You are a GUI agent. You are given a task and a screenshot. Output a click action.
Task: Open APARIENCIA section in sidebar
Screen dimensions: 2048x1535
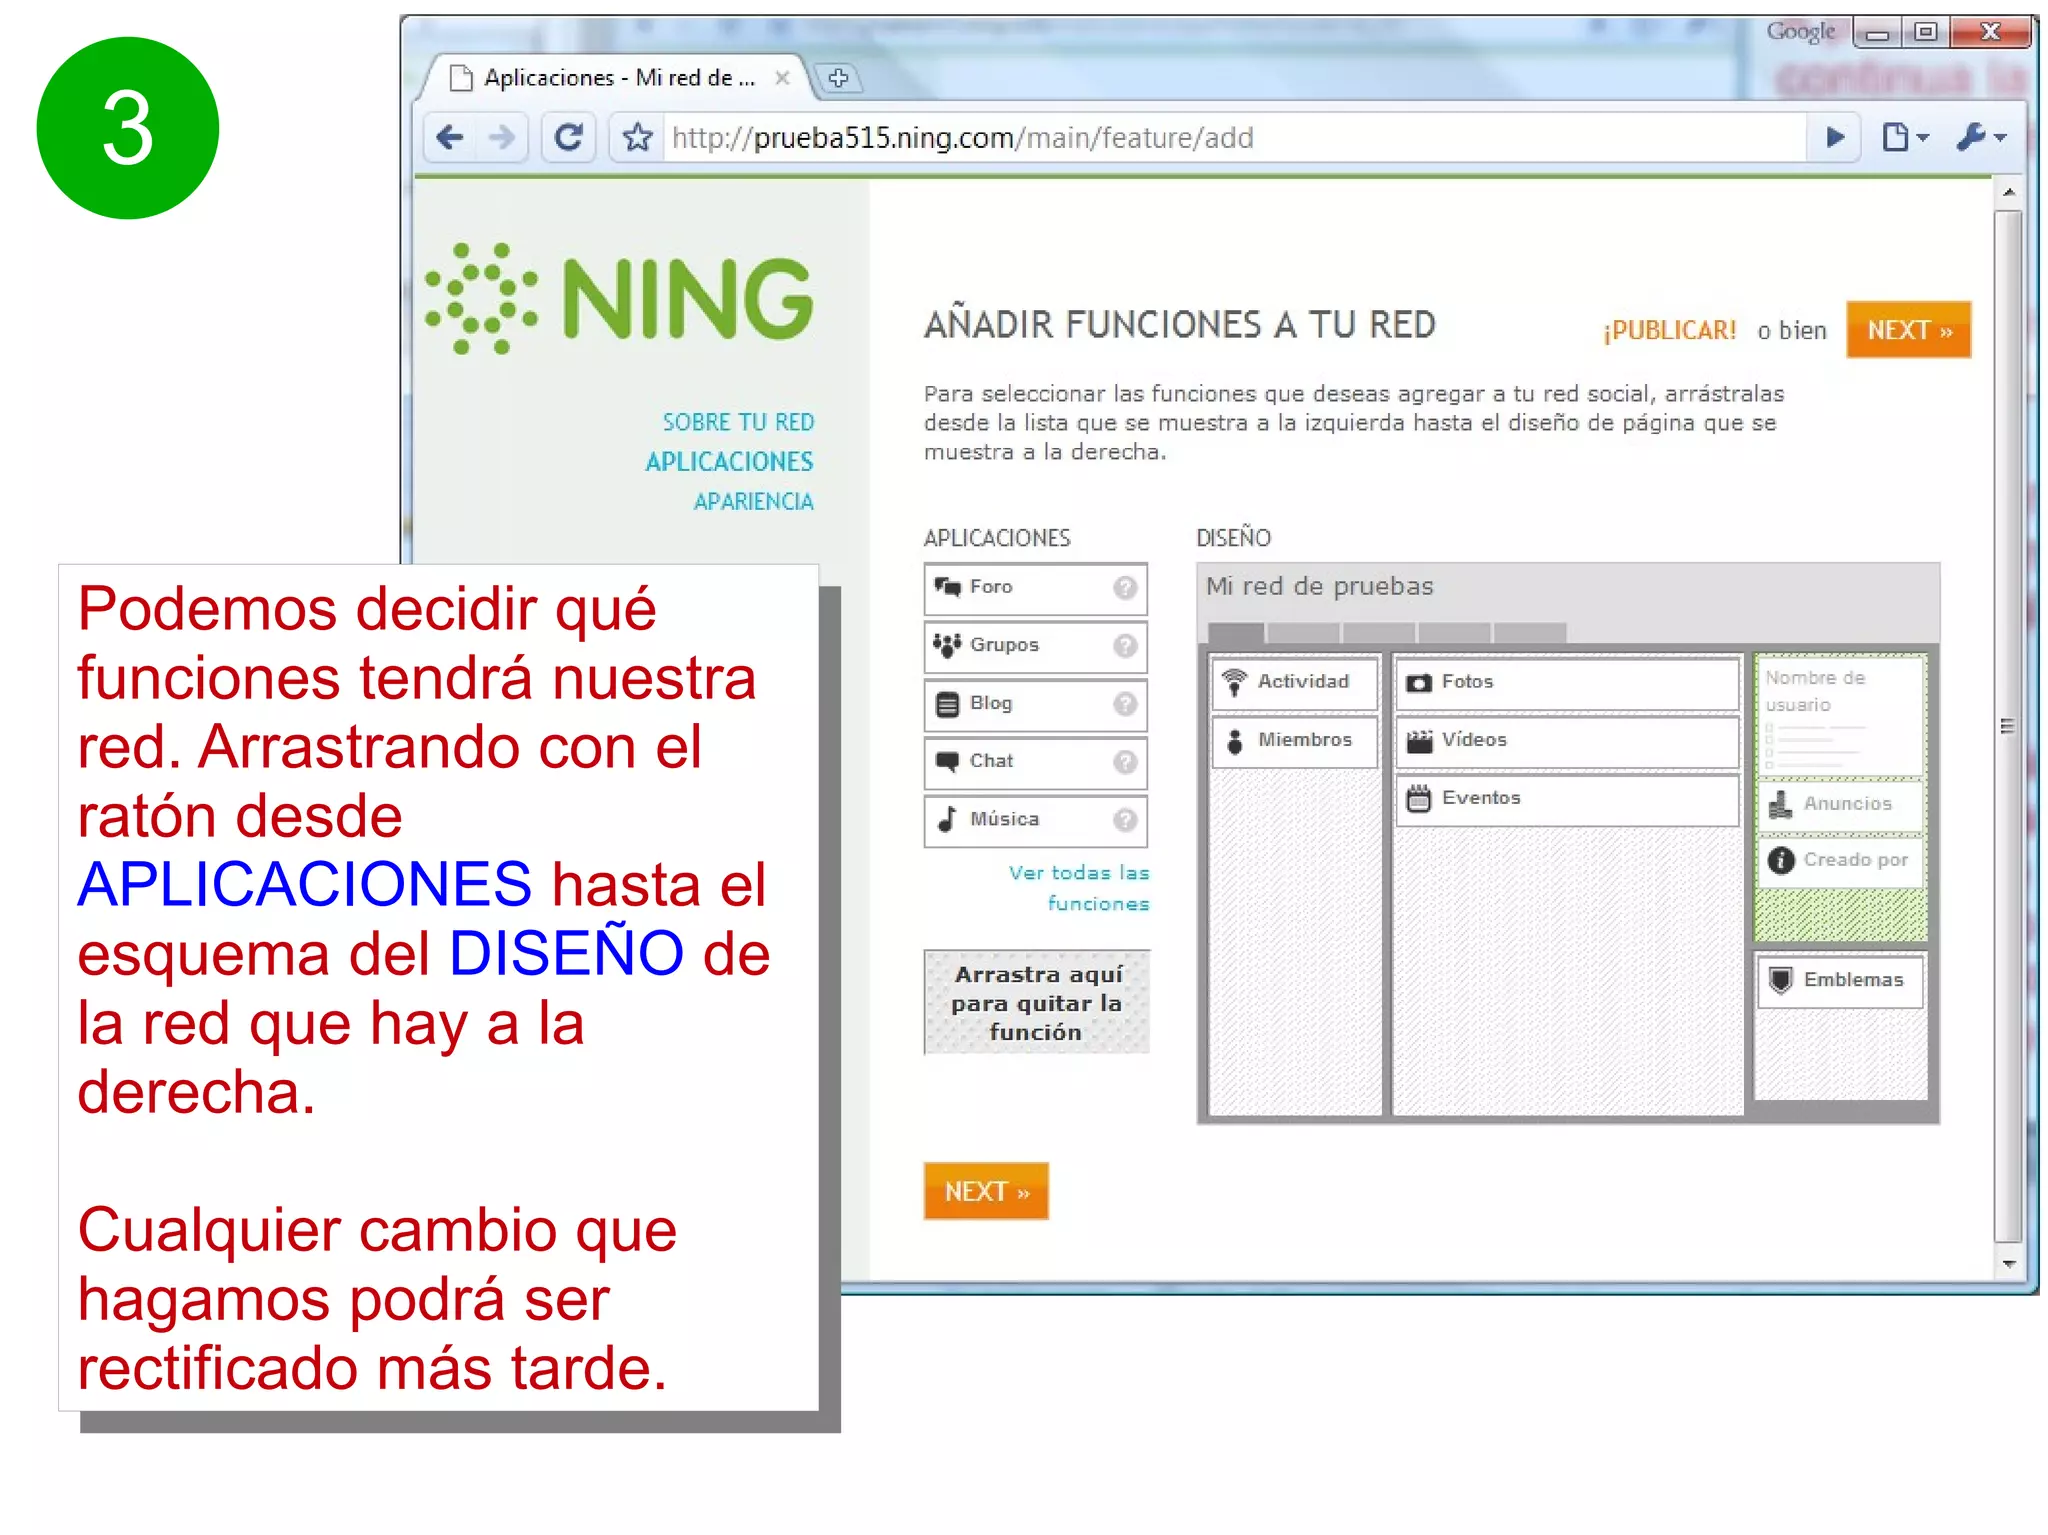[753, 501]
